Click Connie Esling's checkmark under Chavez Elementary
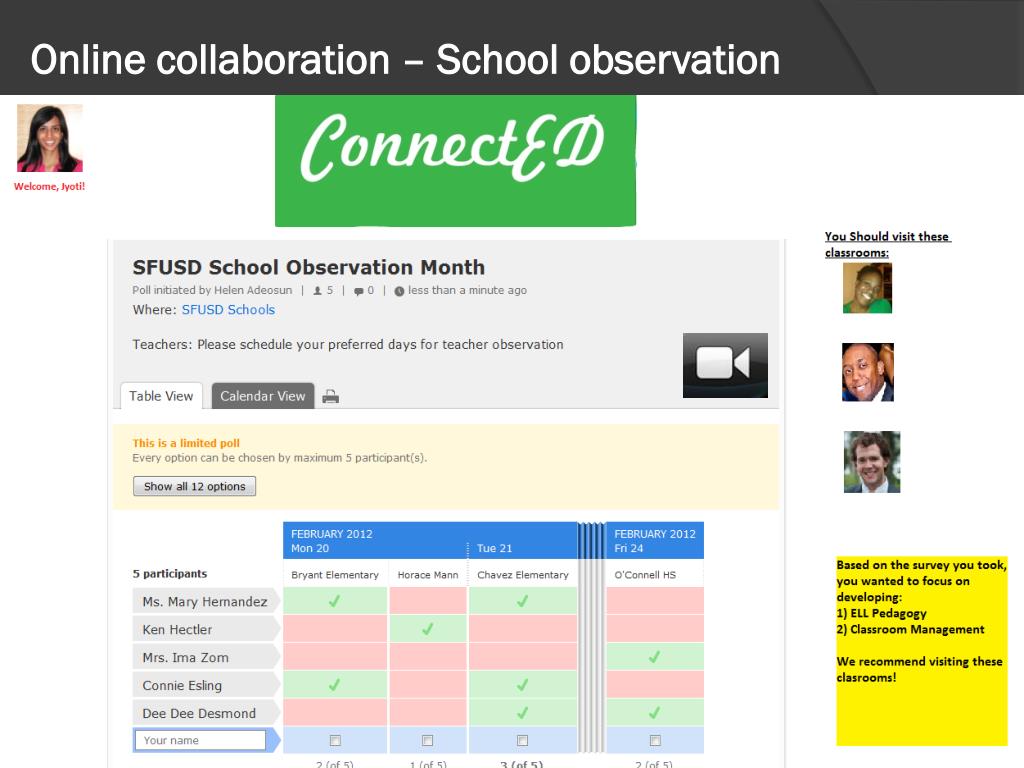This screenshot has width=1024, height=768. pyautogui.click(x=522, y=685)
